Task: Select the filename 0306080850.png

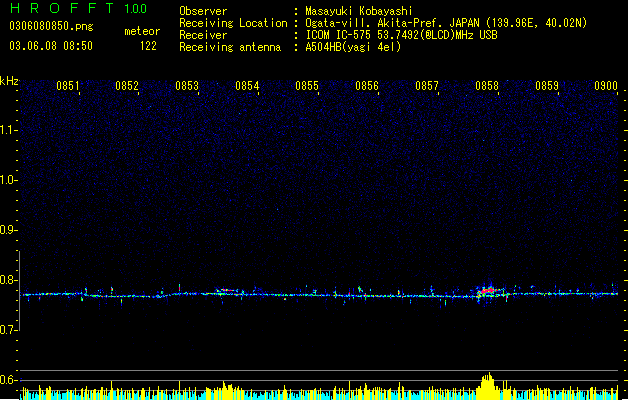Action: (x=51, y=27)
